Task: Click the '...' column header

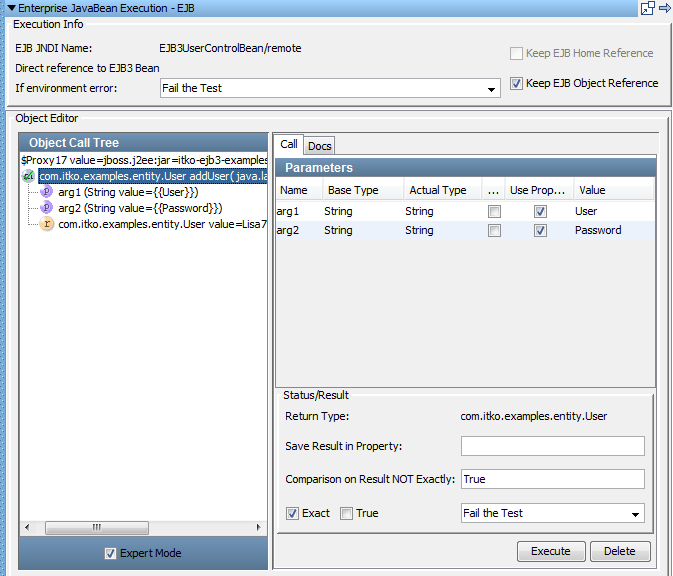Action: pyautogui.click(x=494, y=190)
